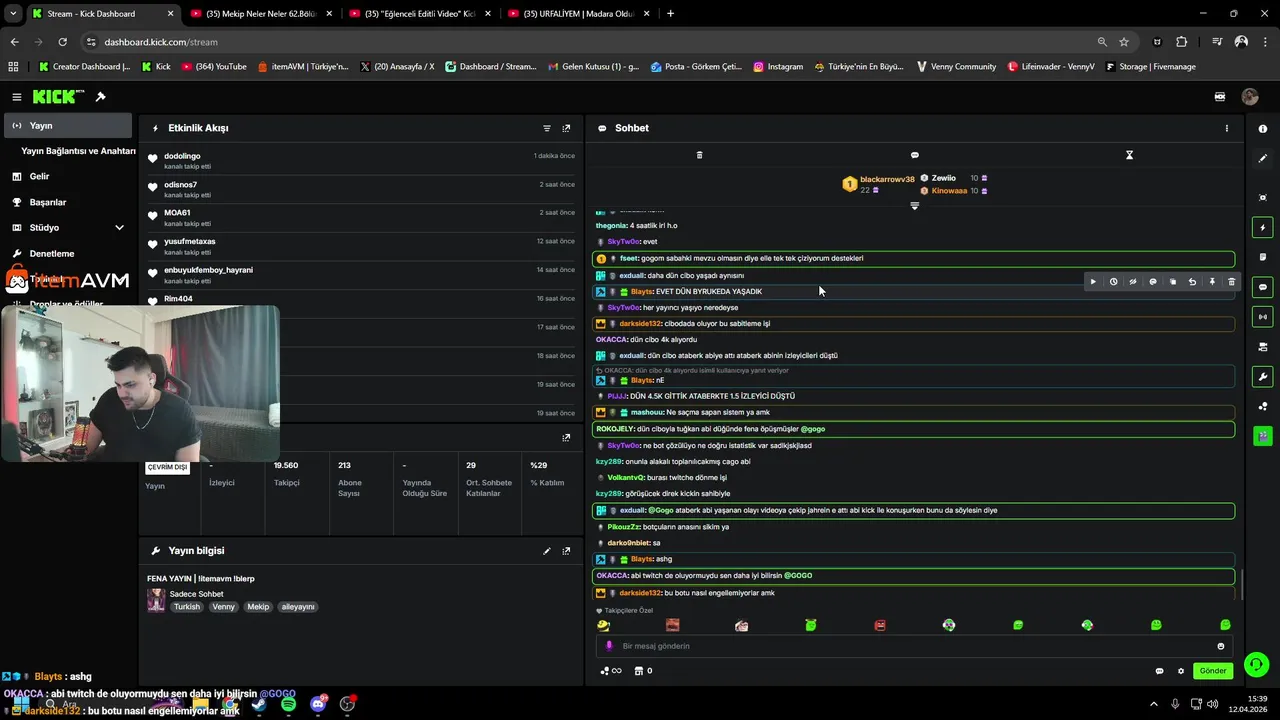This screenshot has width=1280, height=720.
Task: Select enbuyukfemboy_hayrani follow event
Action: click(x=361, y=275)
